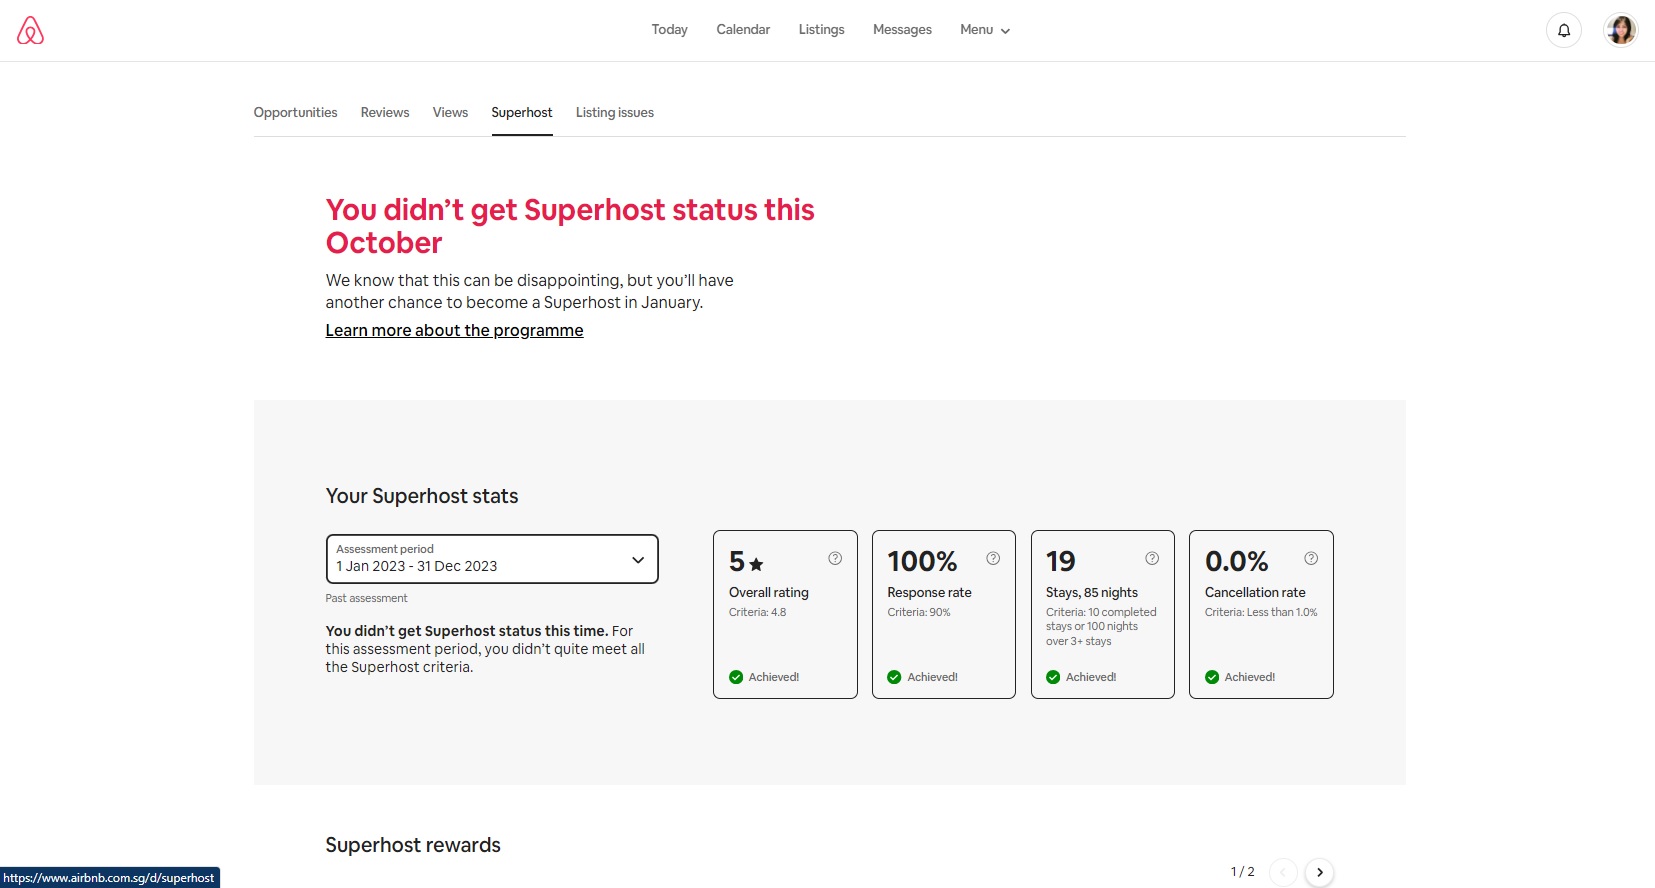Viewport: 1655px width, 888px height.
Task: Switch to the Opportunities tab
Action: point(295,113)
